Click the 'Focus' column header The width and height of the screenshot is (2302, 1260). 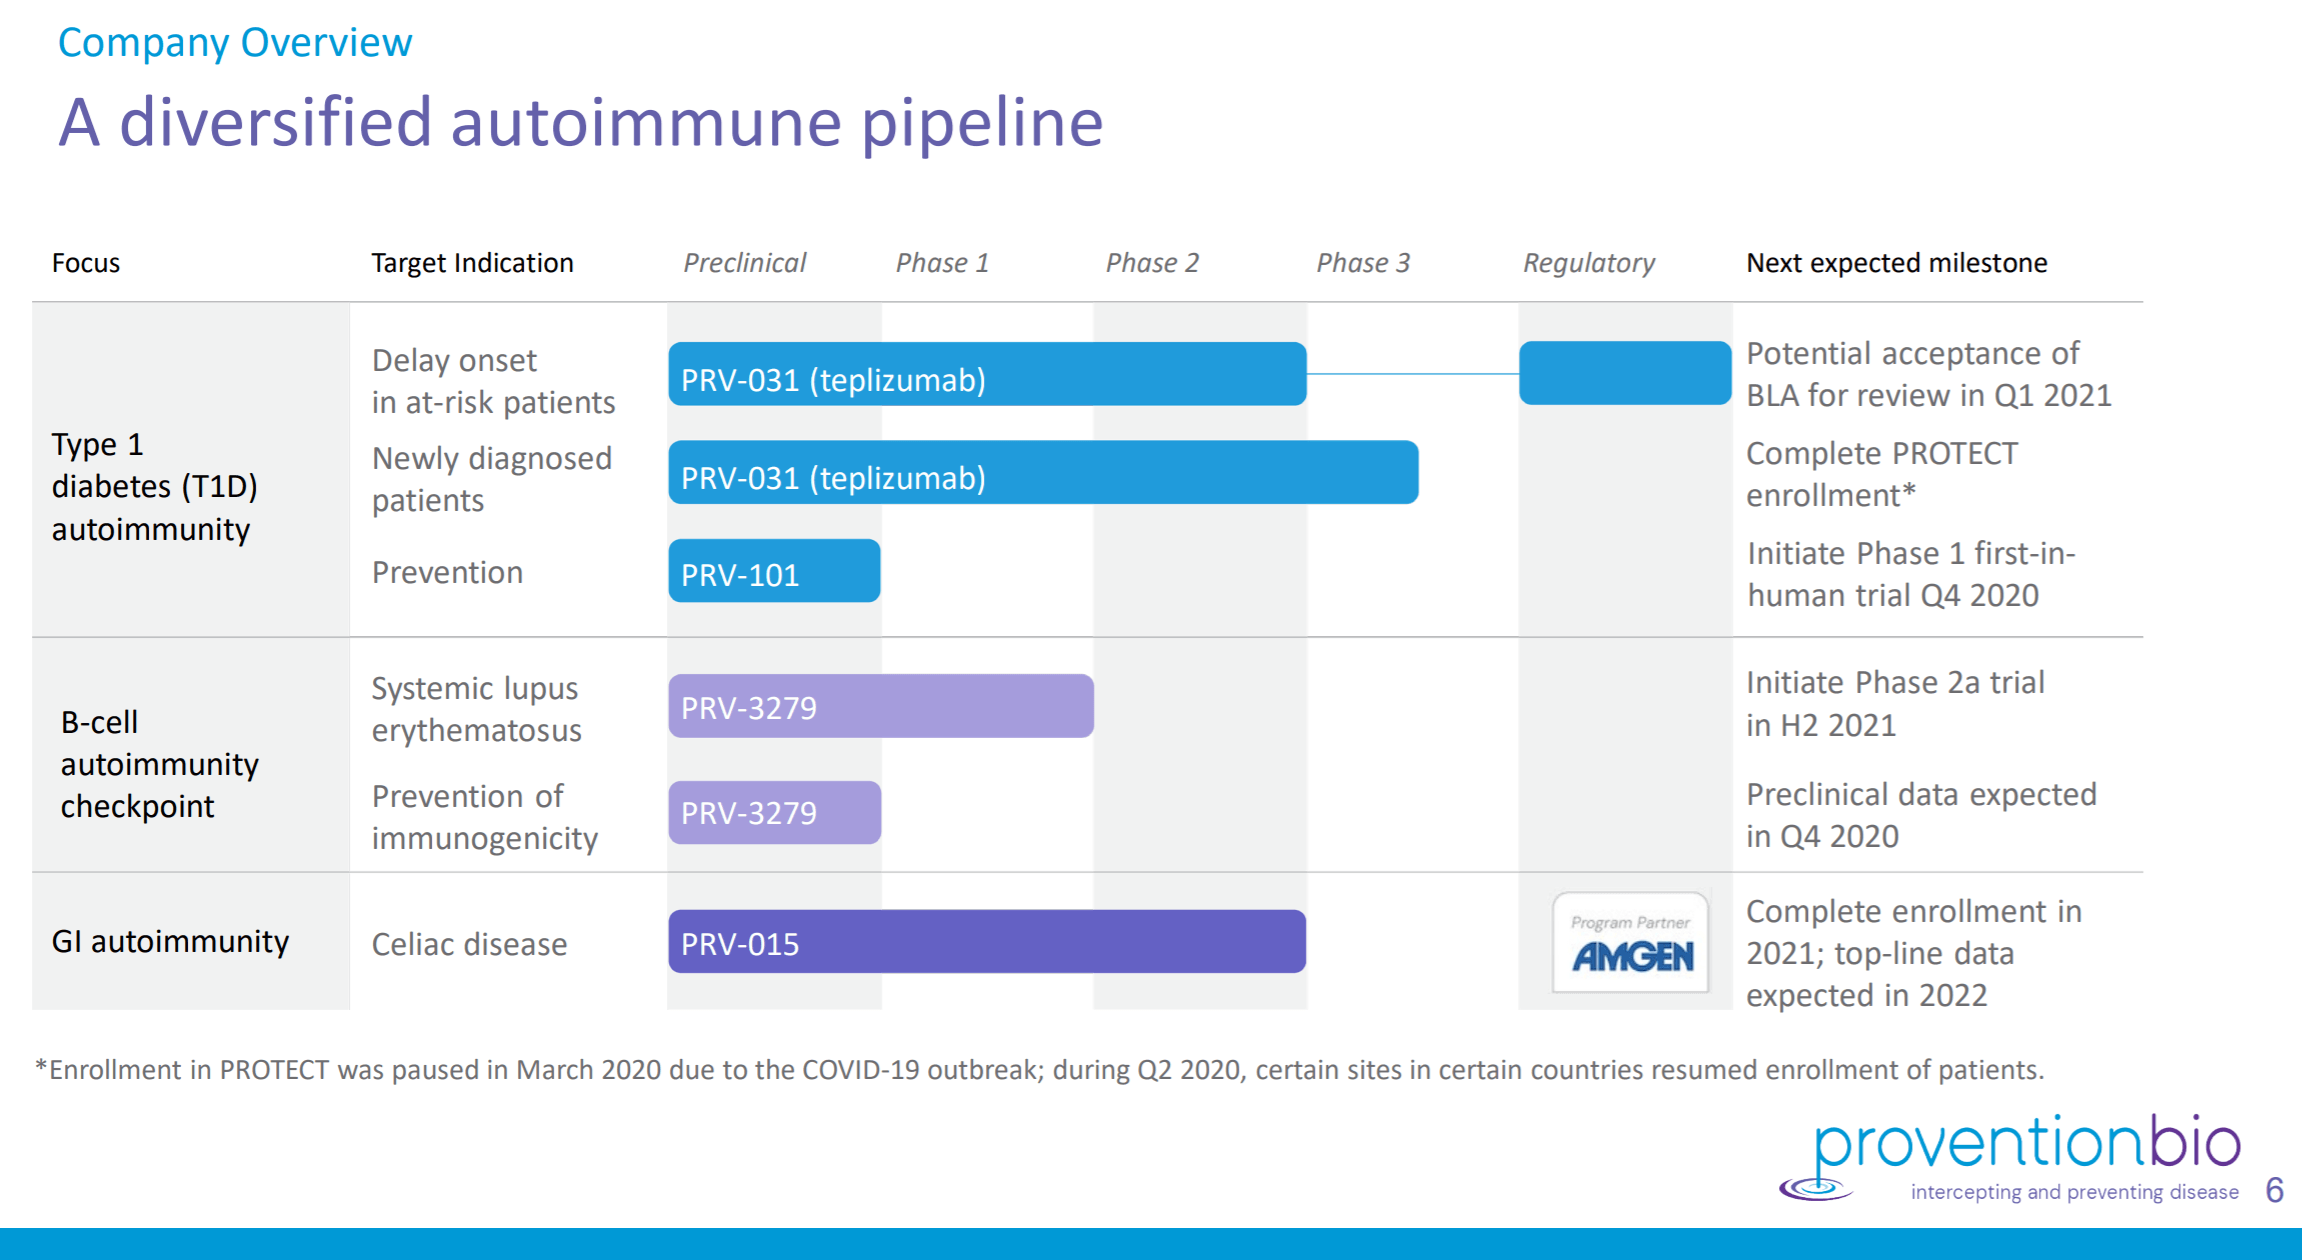coord(86,263)
